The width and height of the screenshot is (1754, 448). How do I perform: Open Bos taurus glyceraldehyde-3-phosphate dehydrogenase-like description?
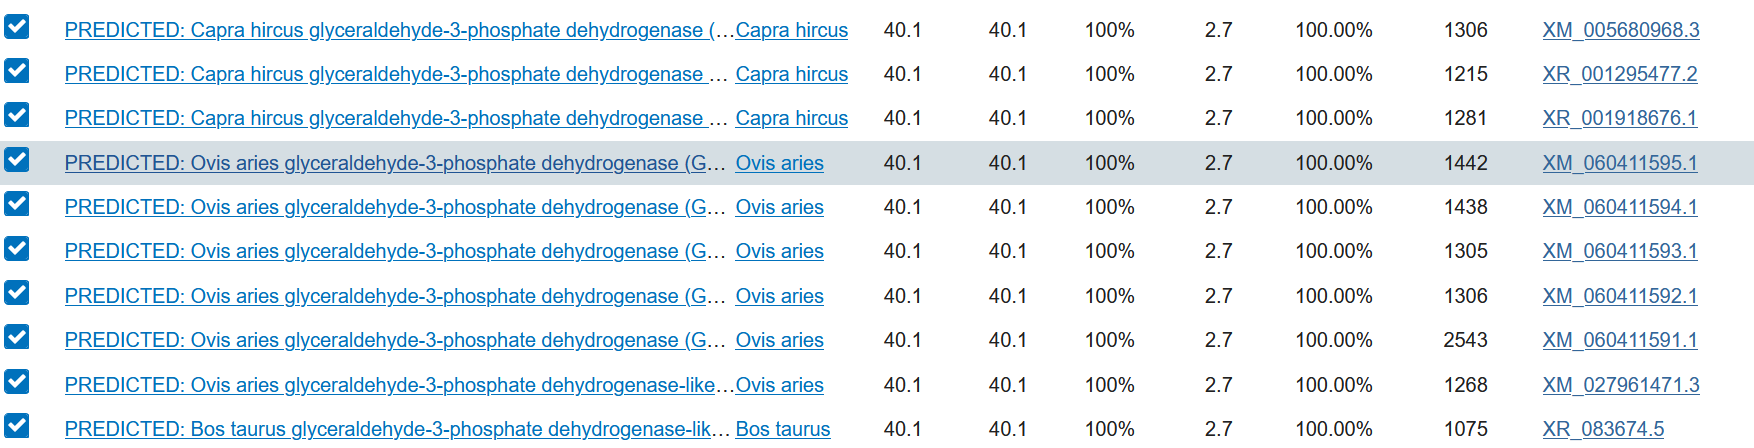point(395,429)
